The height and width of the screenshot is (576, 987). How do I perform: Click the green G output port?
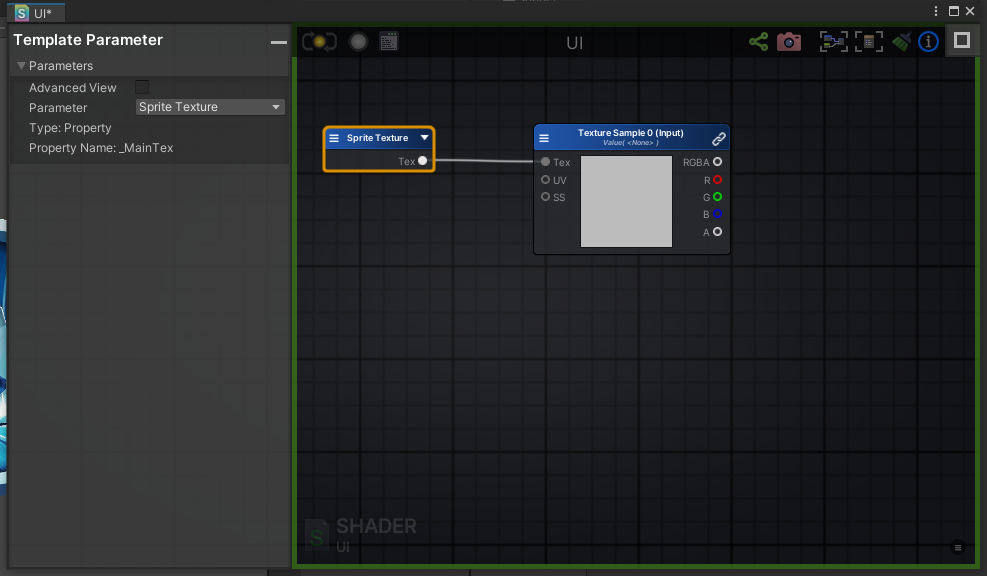click(x=717, y=197)
